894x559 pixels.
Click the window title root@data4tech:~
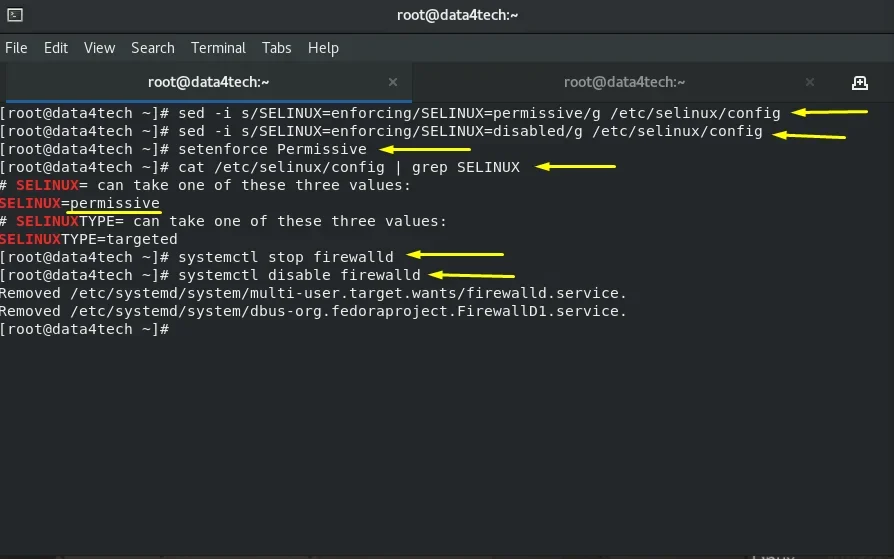click(x=457, y=15)
